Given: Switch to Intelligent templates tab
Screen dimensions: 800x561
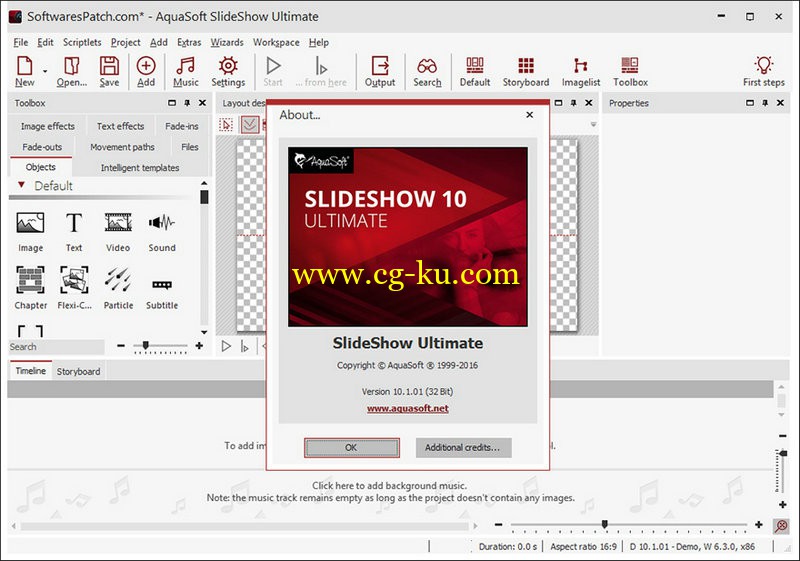Looking at the screenshot, I should (x=140, y=167).
